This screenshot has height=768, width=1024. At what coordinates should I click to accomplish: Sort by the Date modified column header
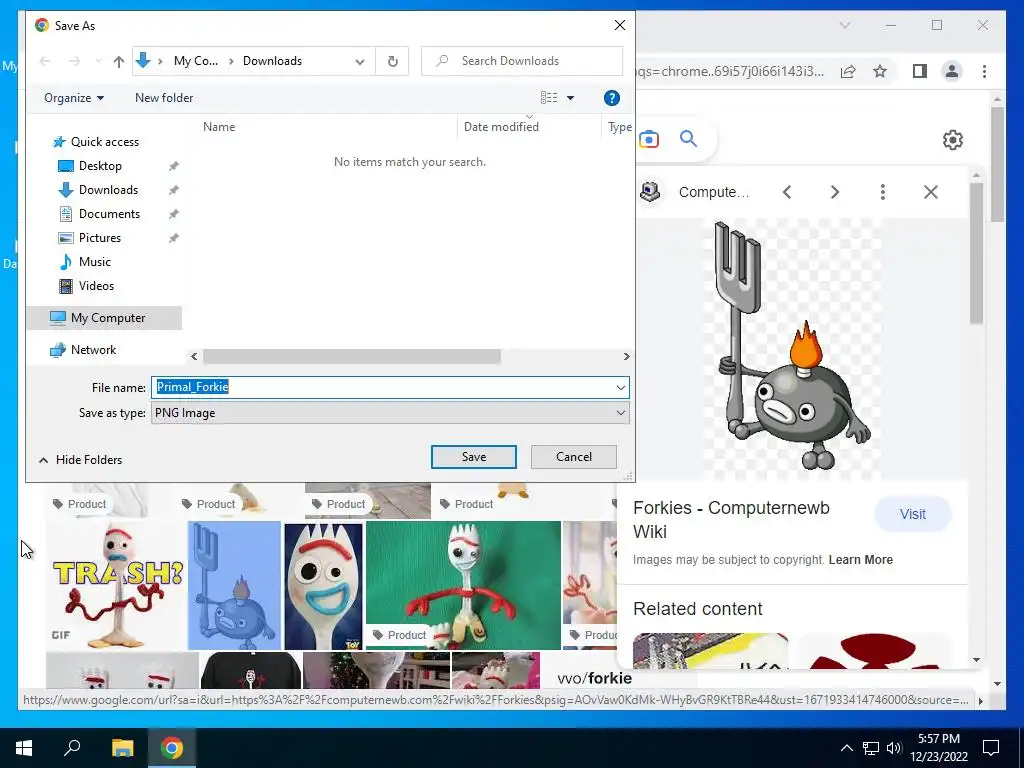[501, 127]
